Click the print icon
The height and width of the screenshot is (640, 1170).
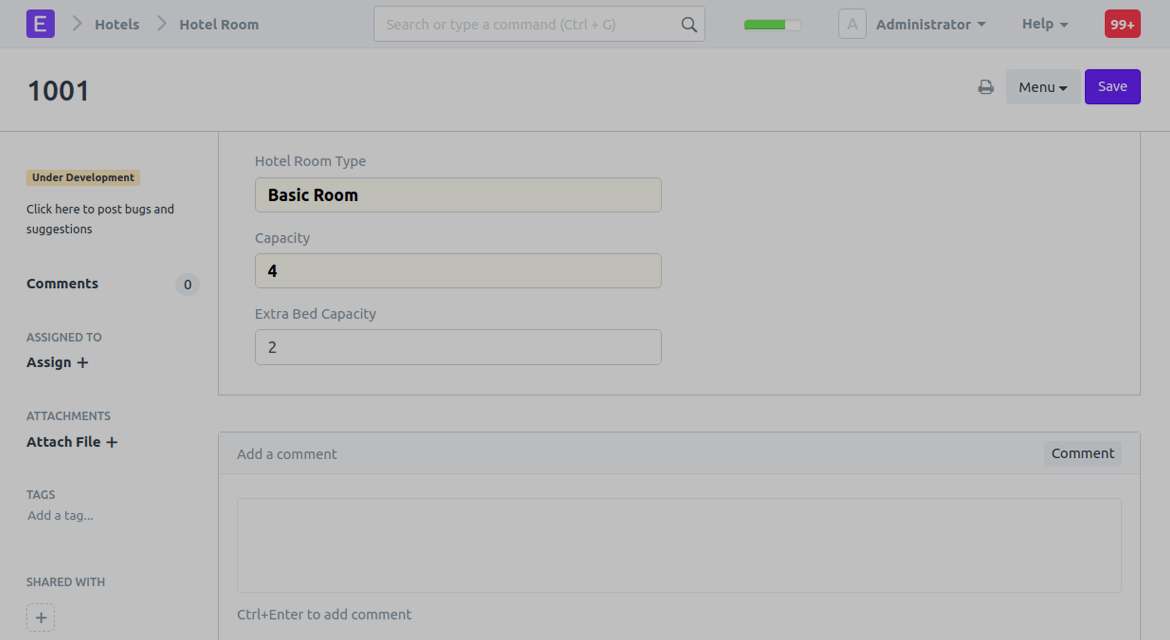(x=986, y=87)
